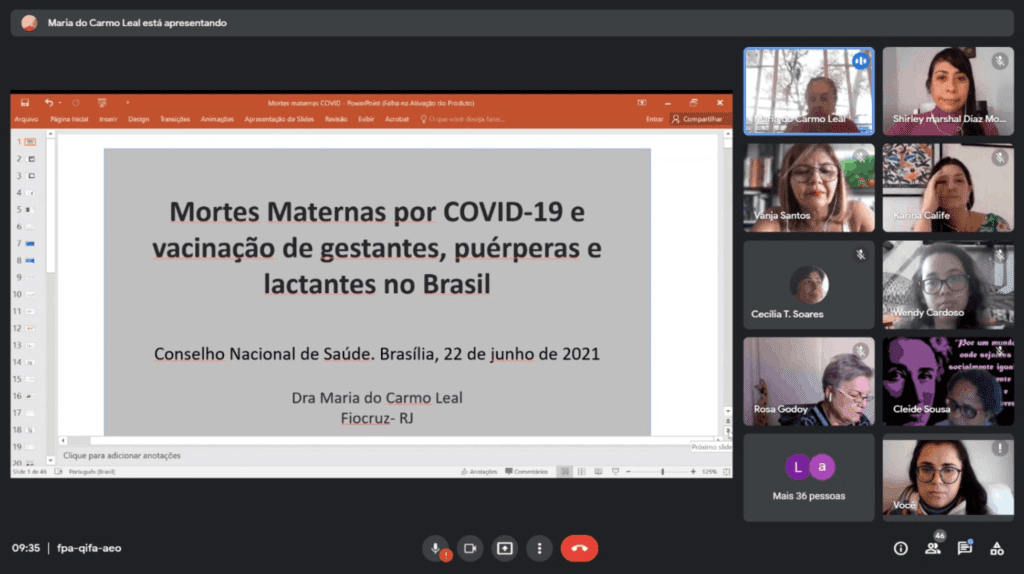
Task: Click the PowerPoint zoom slider
Action: (x=662, y=471)
